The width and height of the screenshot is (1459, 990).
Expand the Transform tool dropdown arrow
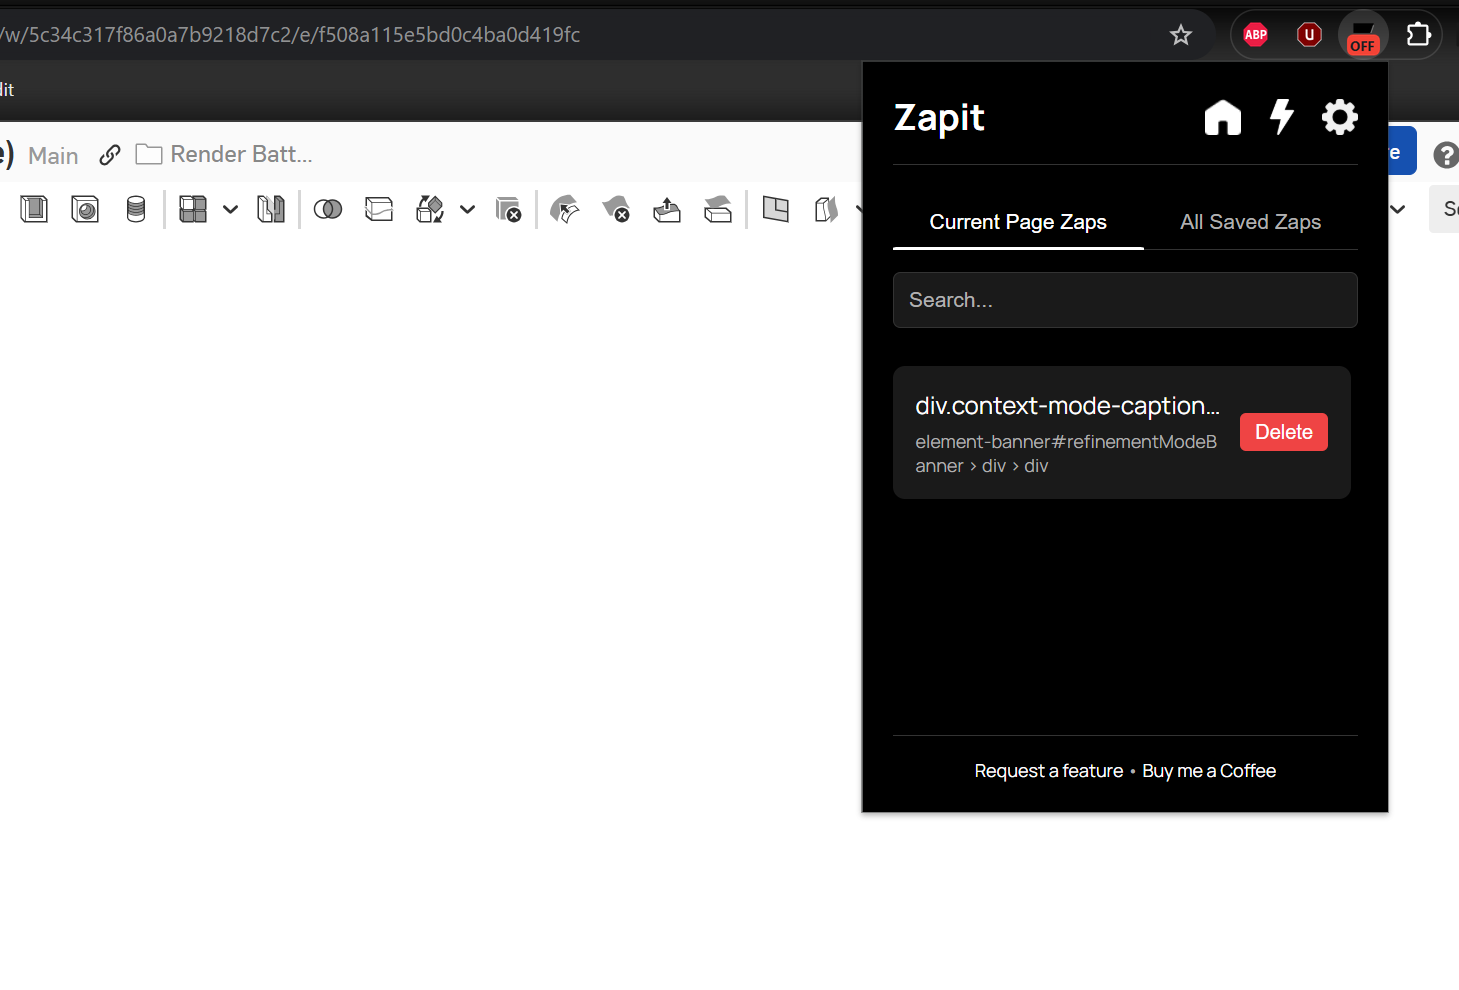[467, 209]
